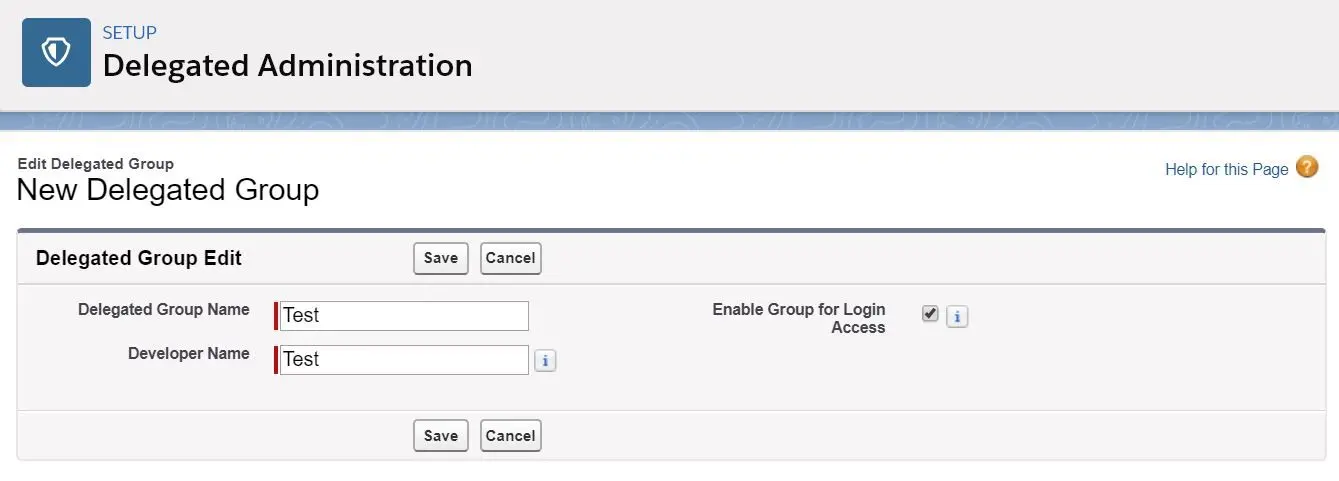Toggle the Enable Group for Login Access checkbox
The image size is (1339, 481).
point(930,314)
